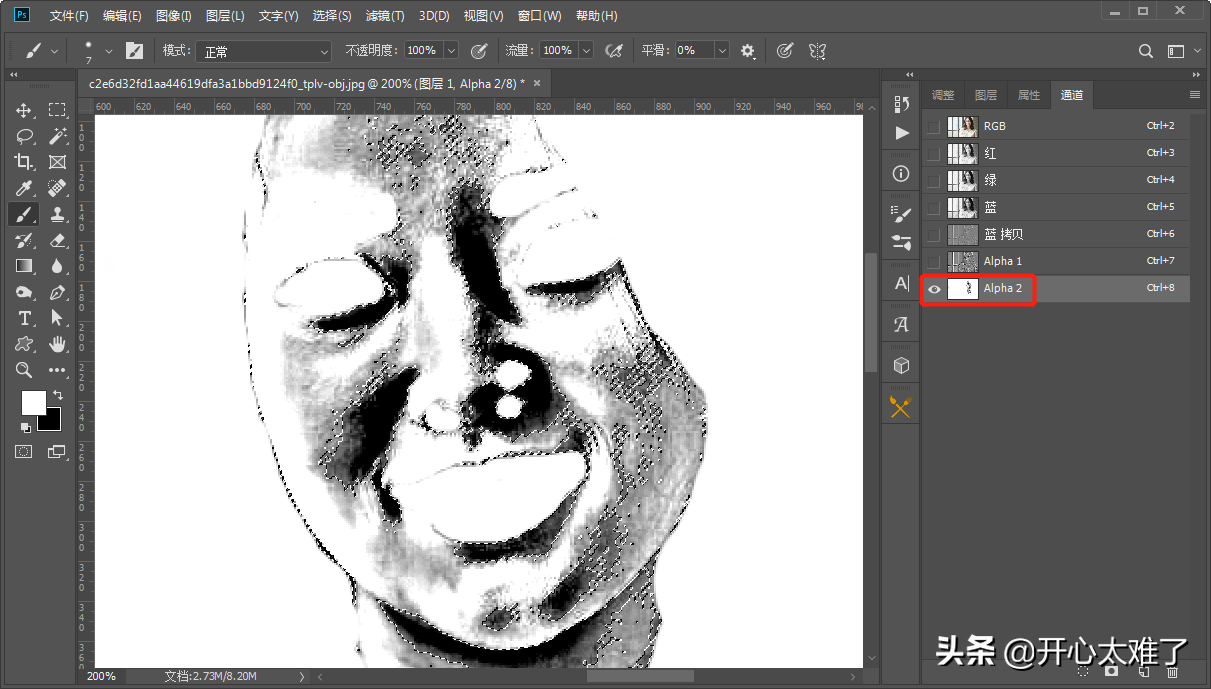The height and width of the screenshot is (689, 1211).
Task: Select the Path Selection tool
Action: 57,318
